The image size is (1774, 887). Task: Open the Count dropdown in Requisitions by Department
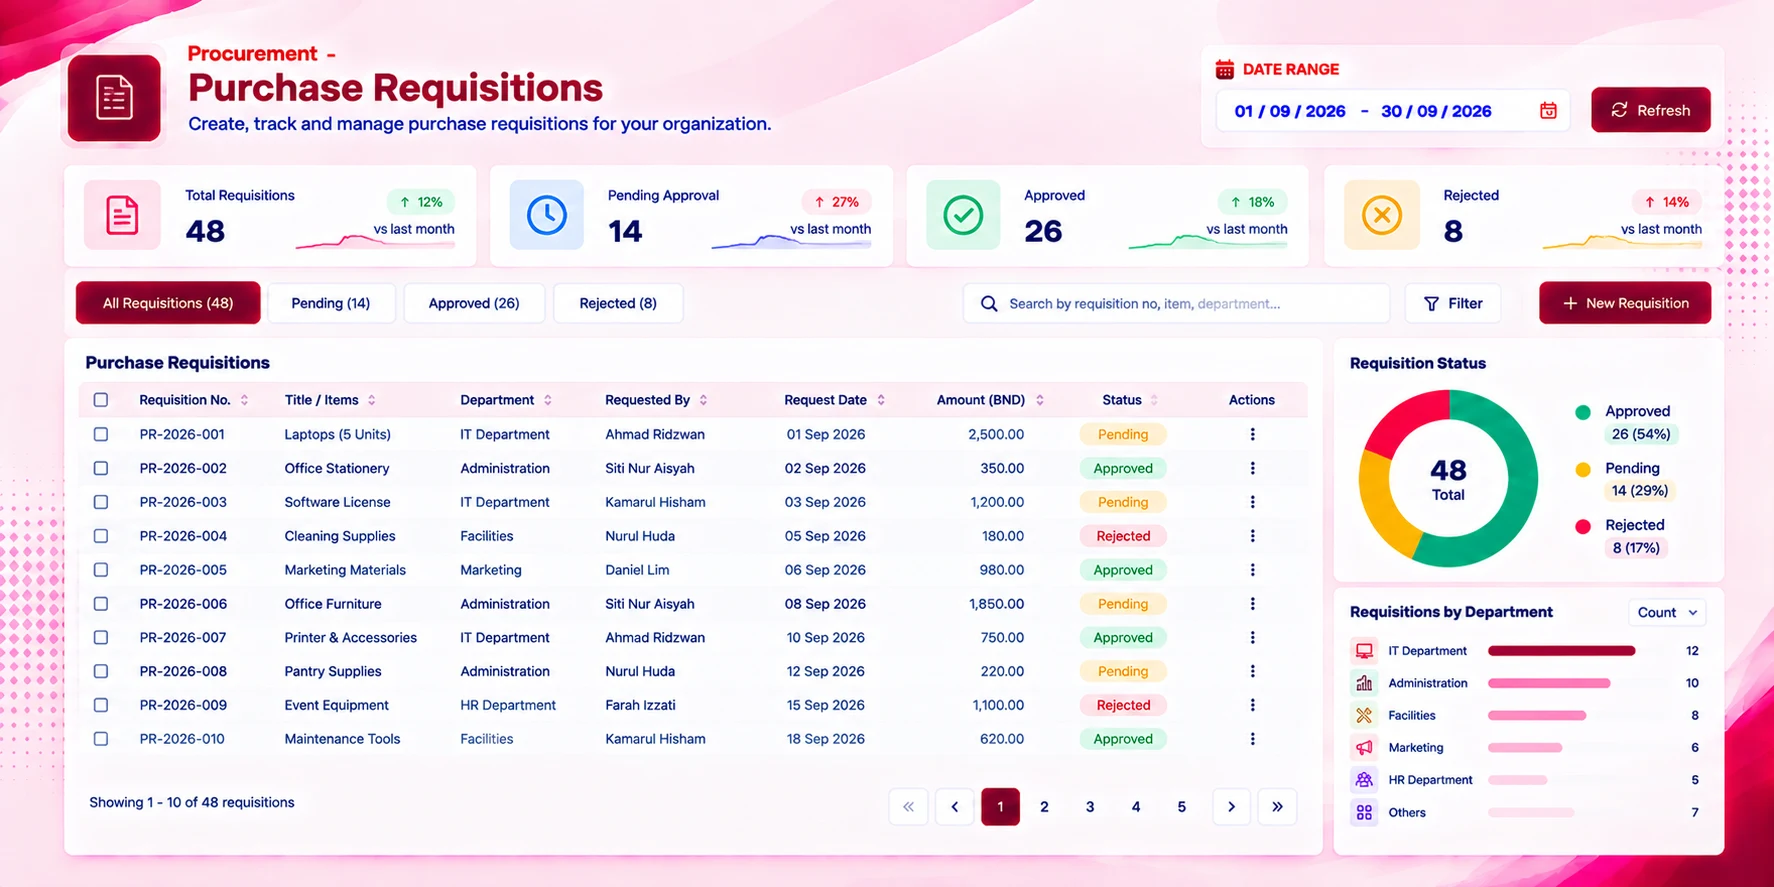[1667, 612]
